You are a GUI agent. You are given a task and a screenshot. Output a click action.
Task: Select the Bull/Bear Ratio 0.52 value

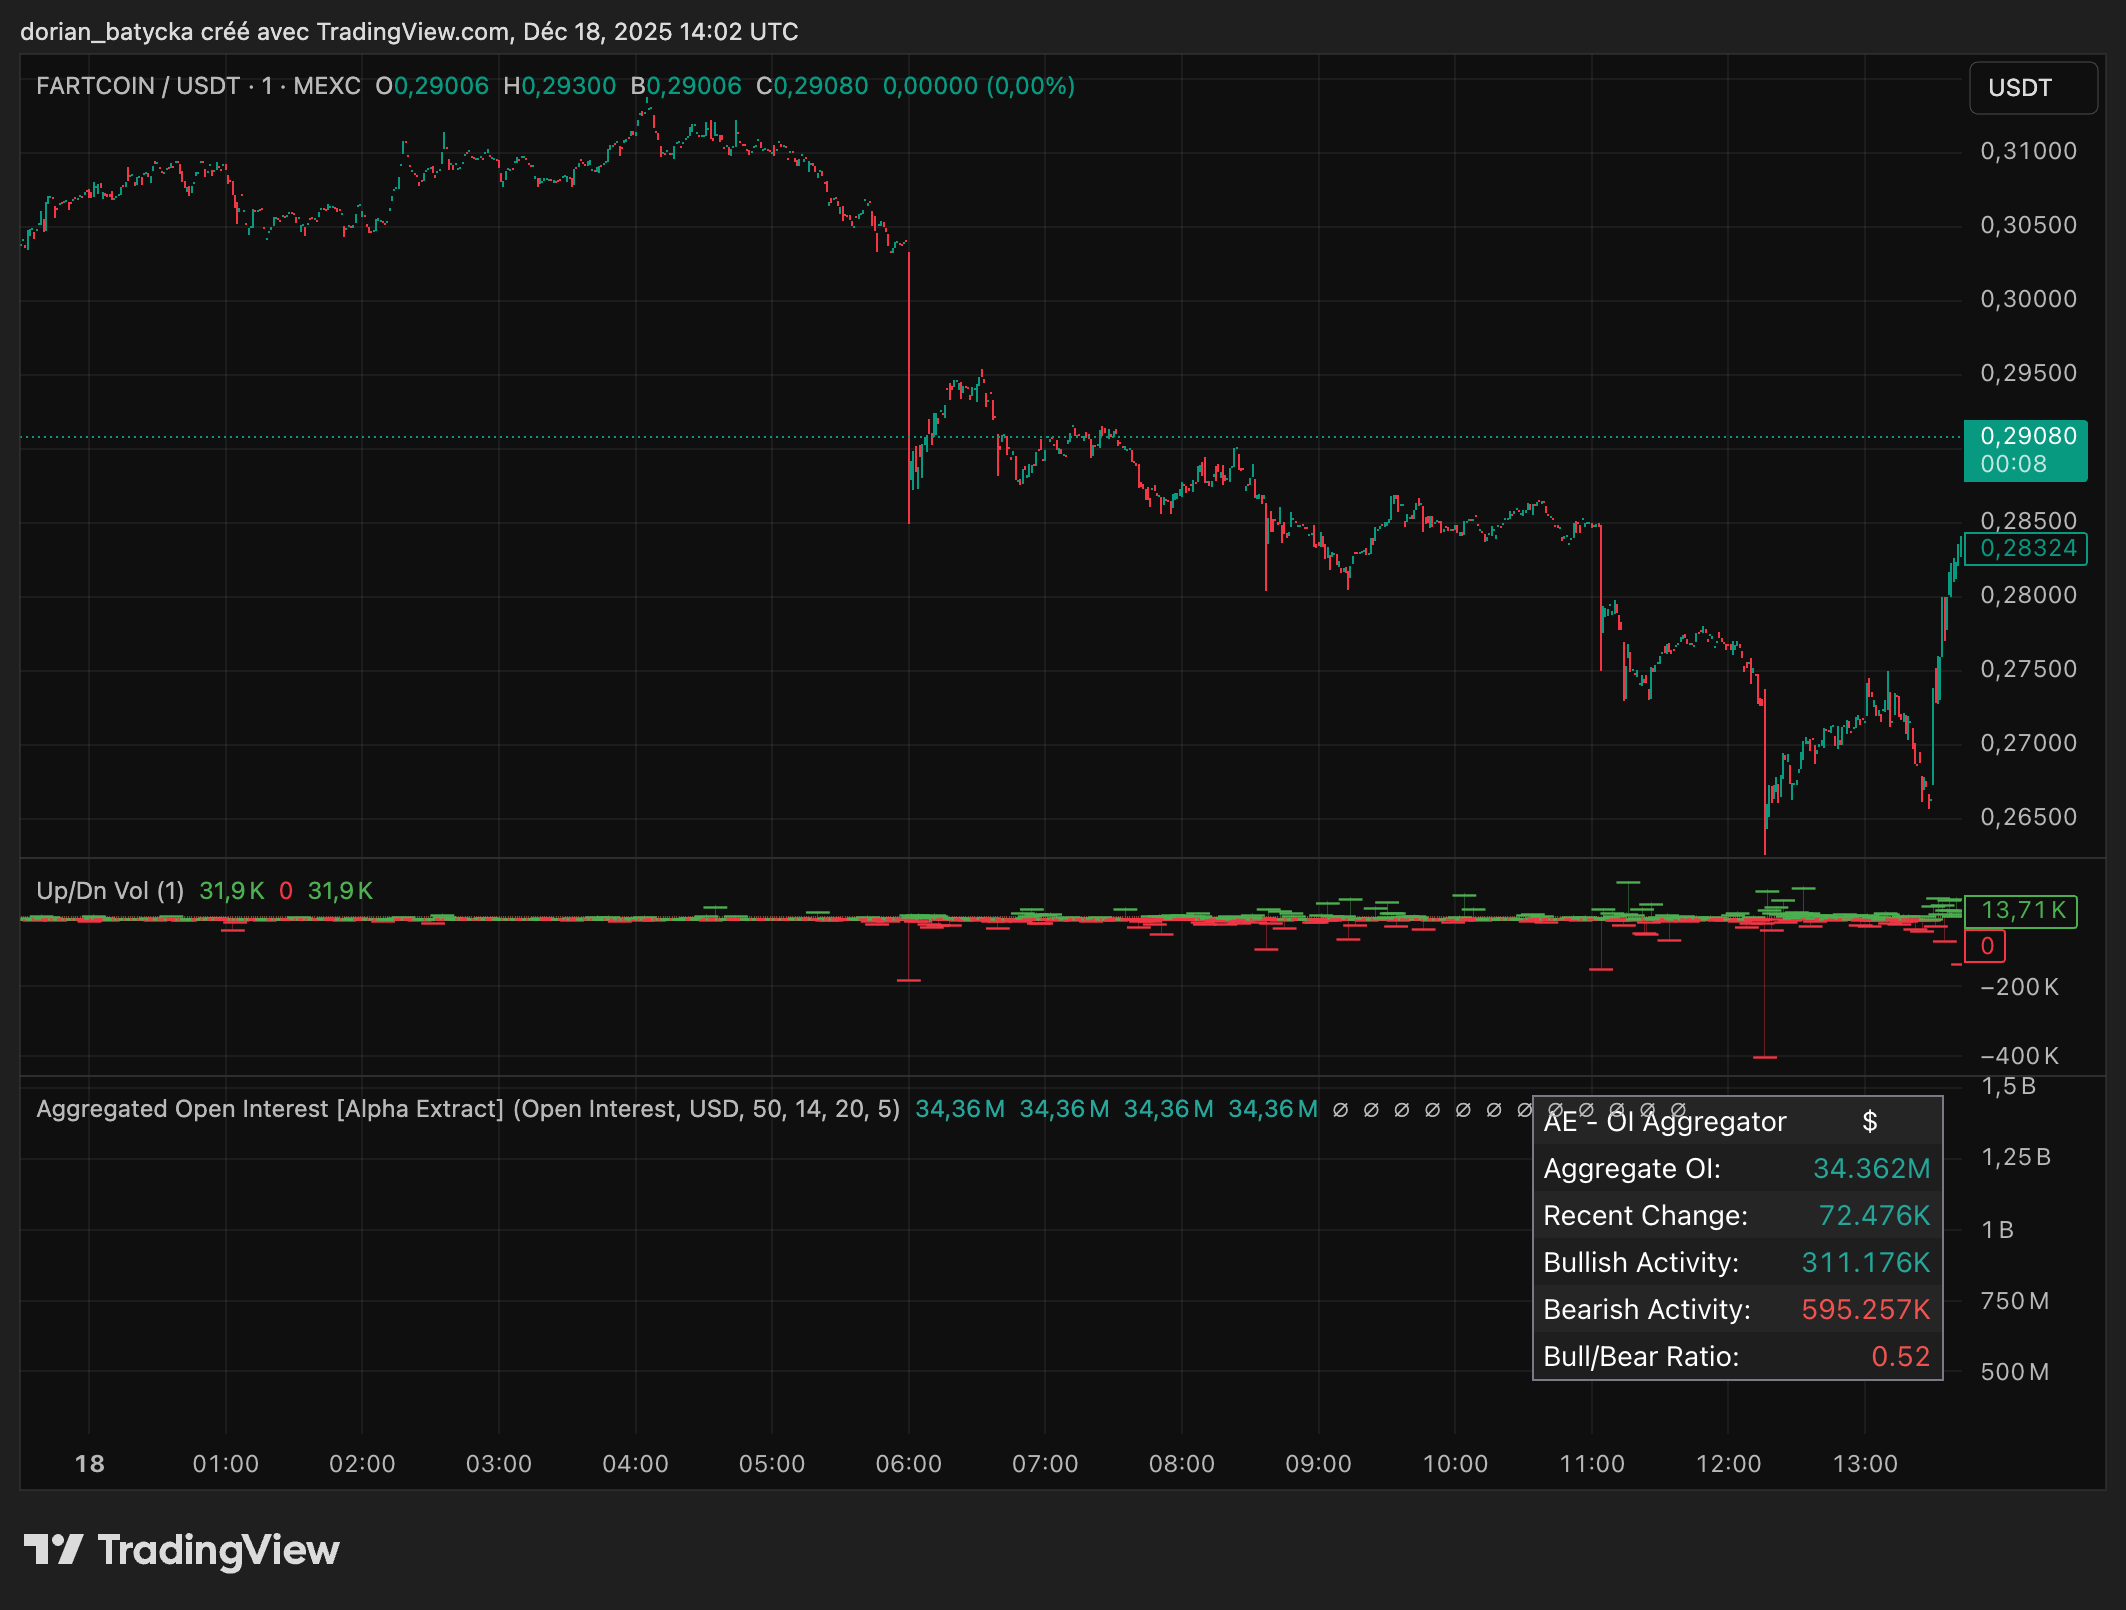pos(1900,1356)
